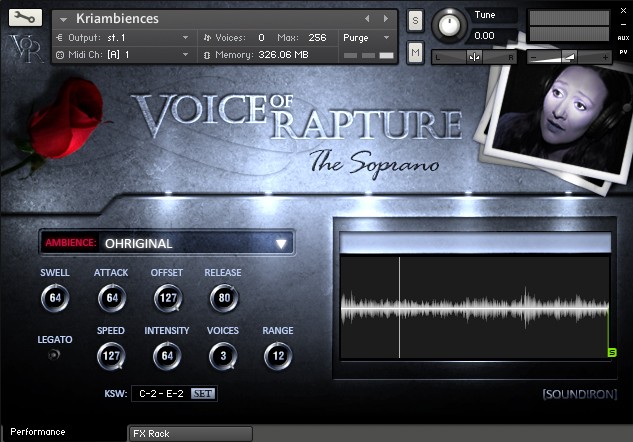Click the pan center marker icon
633x442 pixels.
tap(474, 57)
